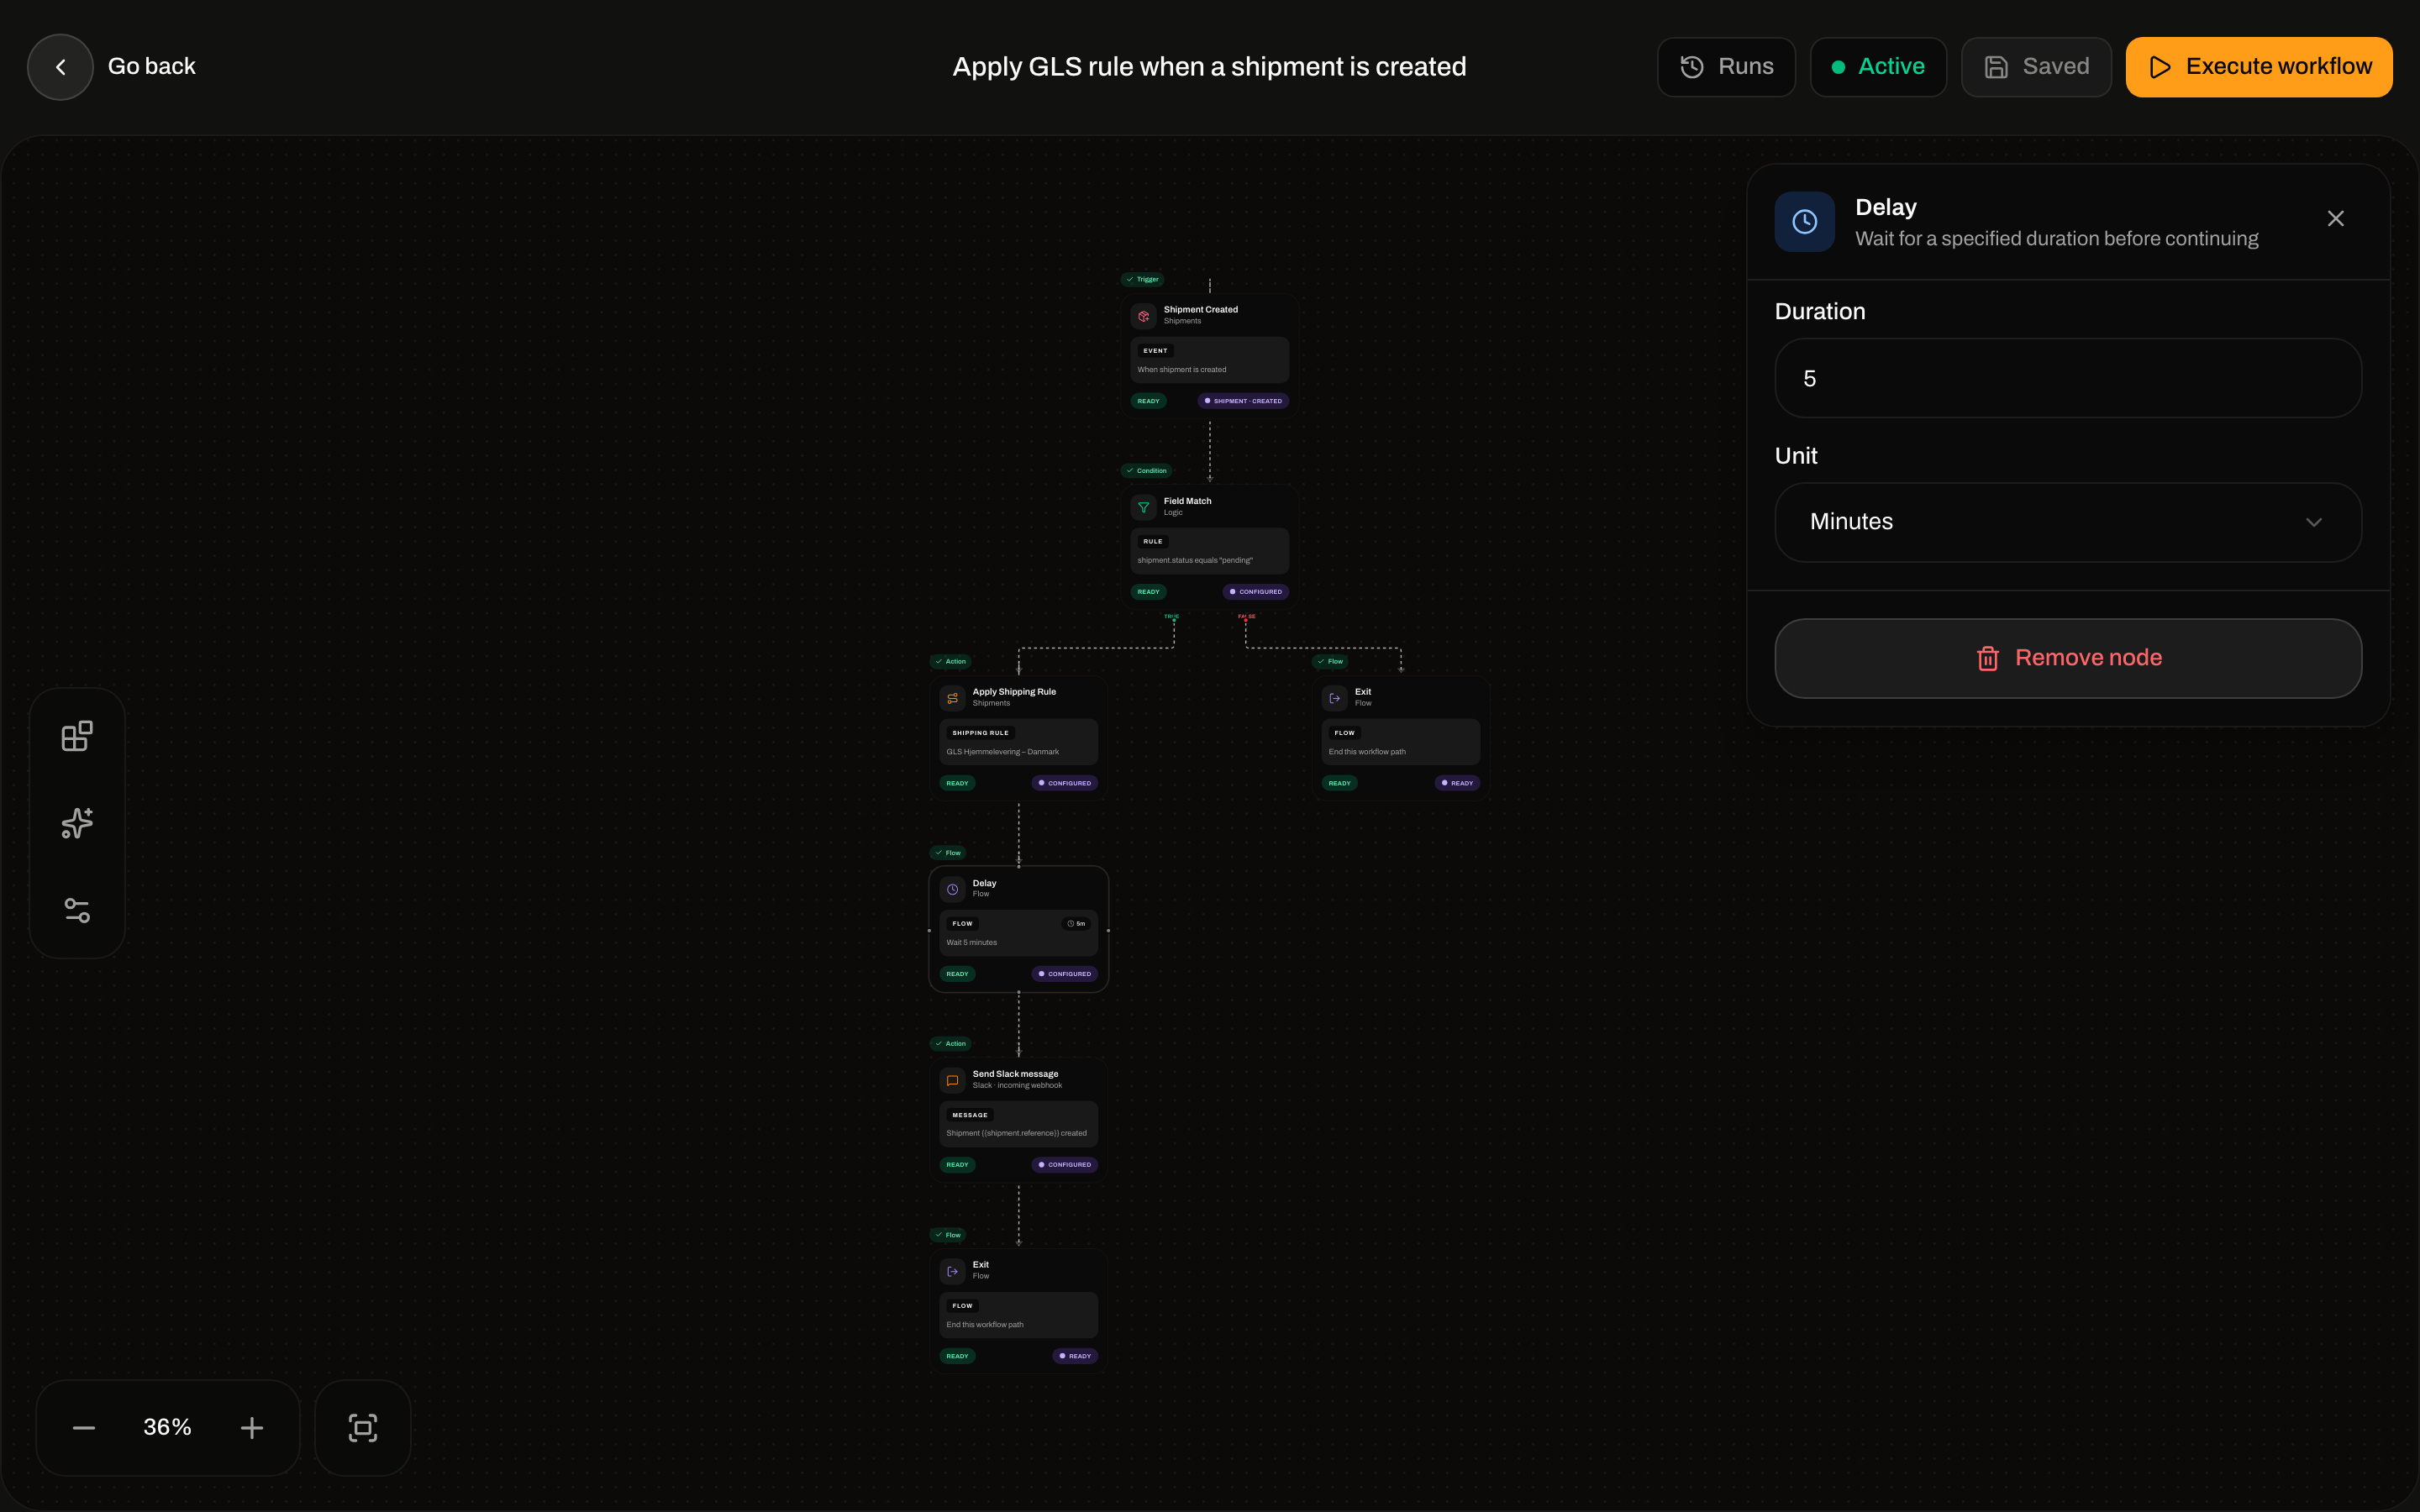Click the Saved button

tap(2036, 67)
